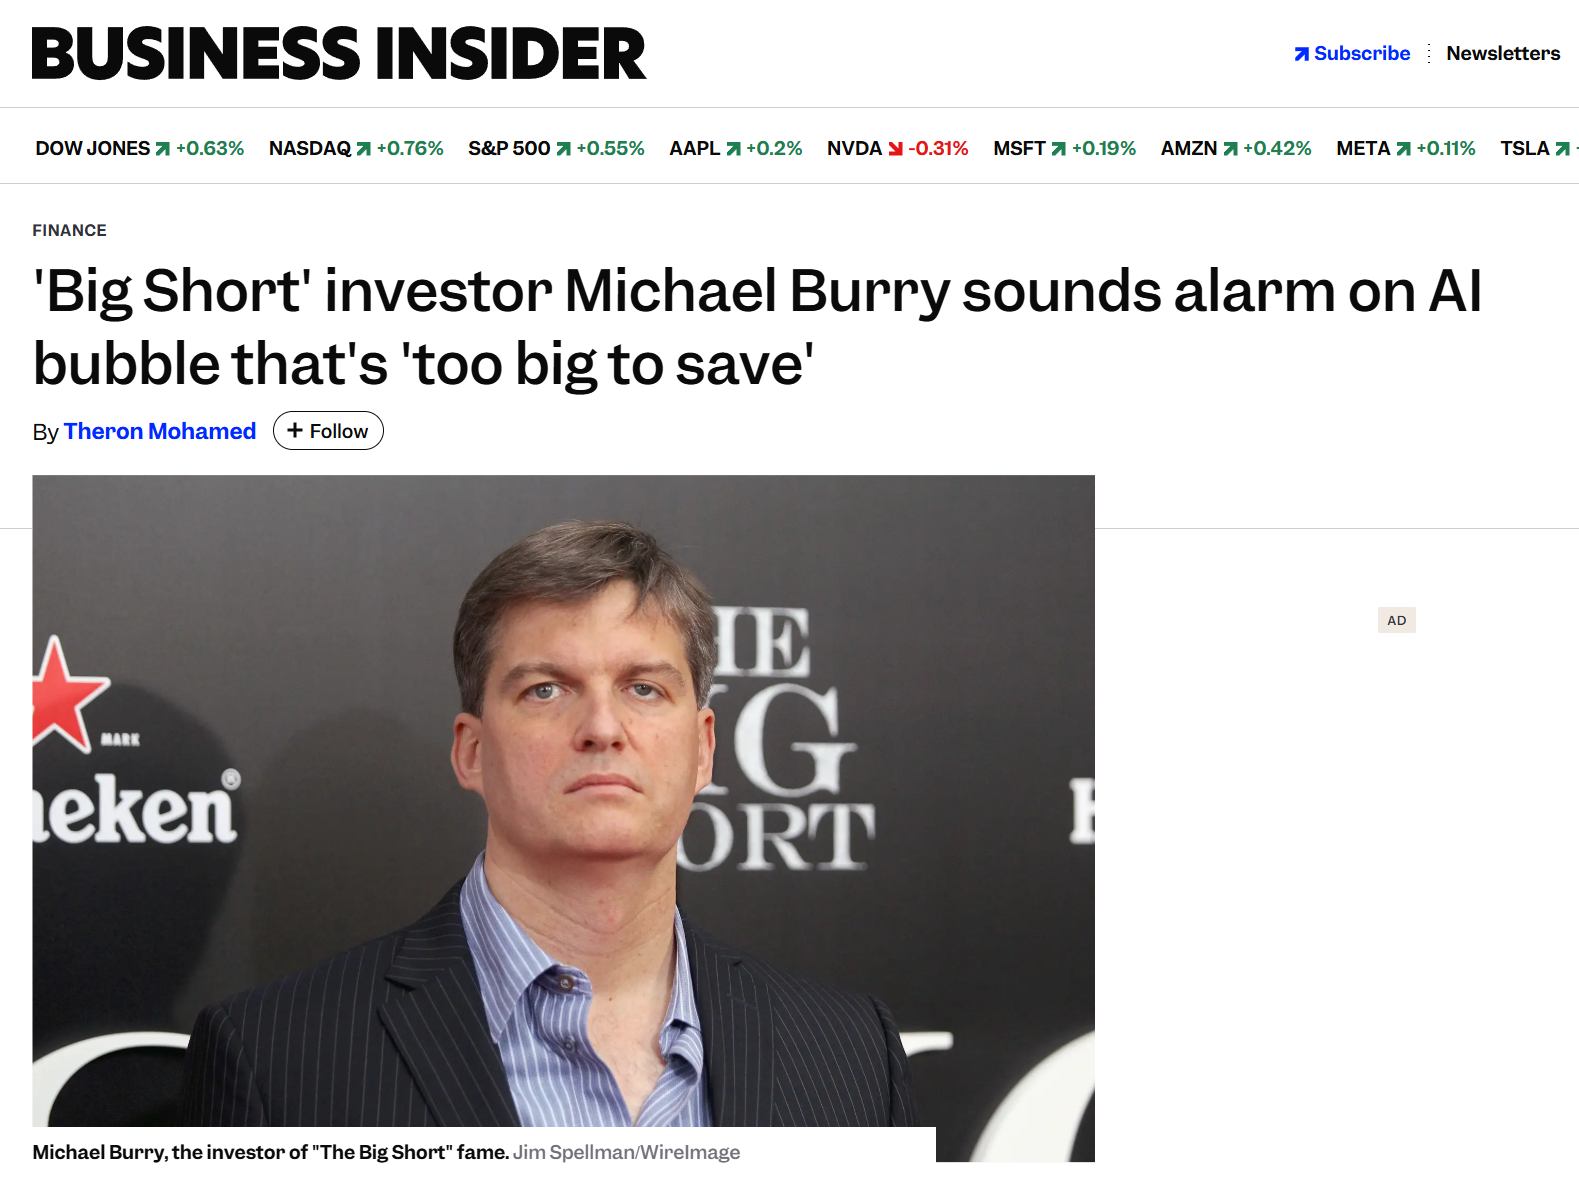1579x1184 pixels.
Task: Click the Business Insider logo
Action: (x=339, y=54)
